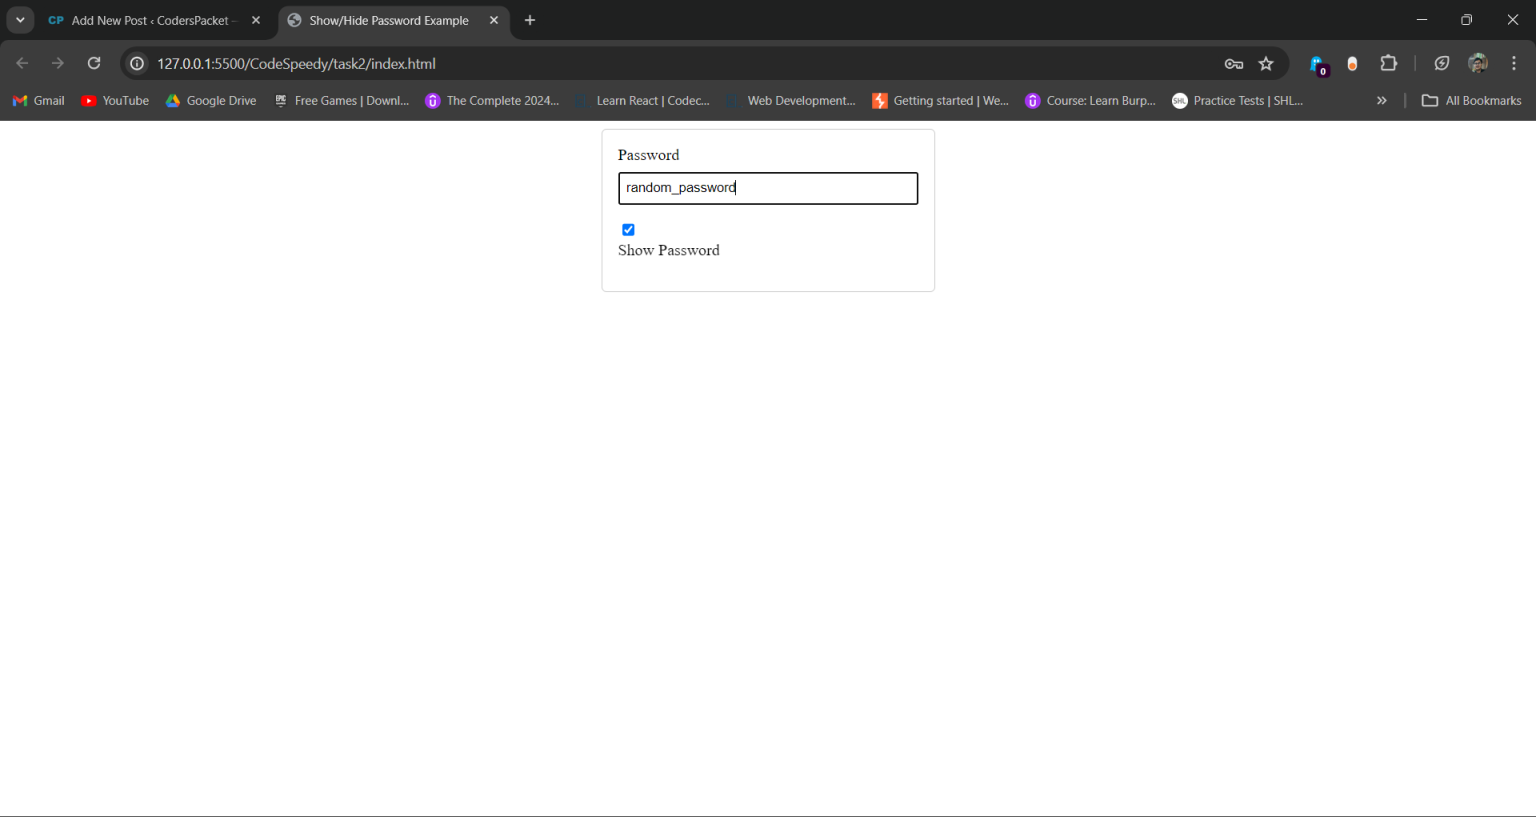Uncheck the Show Password checkbox
This screenshot has width=1536, height=817.
628,229
